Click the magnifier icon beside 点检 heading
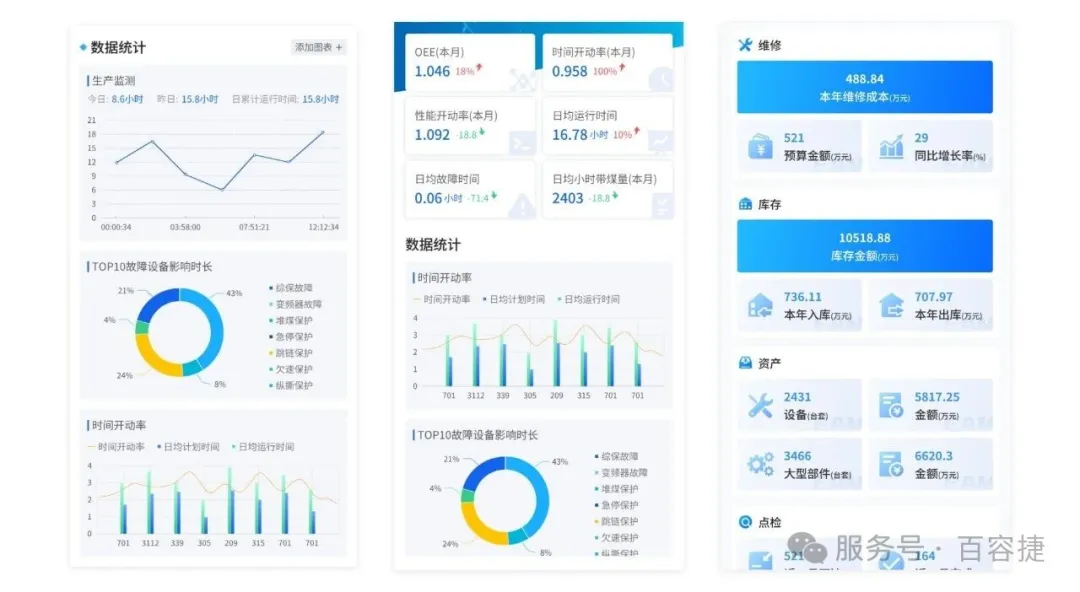Image resolution: width=1080 pixels, height=592 pixels. pyautogui.click(x=745, y=522)
